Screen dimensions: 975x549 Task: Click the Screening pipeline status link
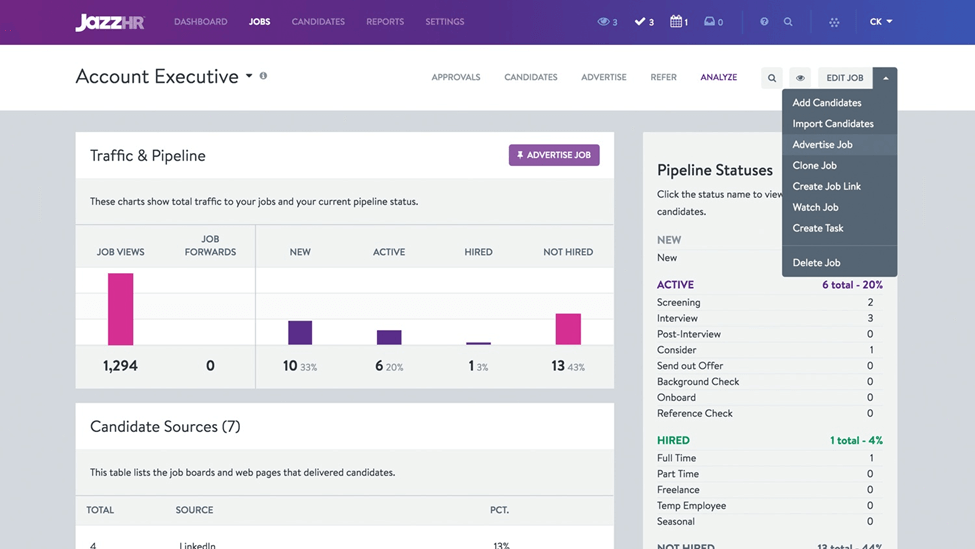pyautogui.click(x=678, y=302)
